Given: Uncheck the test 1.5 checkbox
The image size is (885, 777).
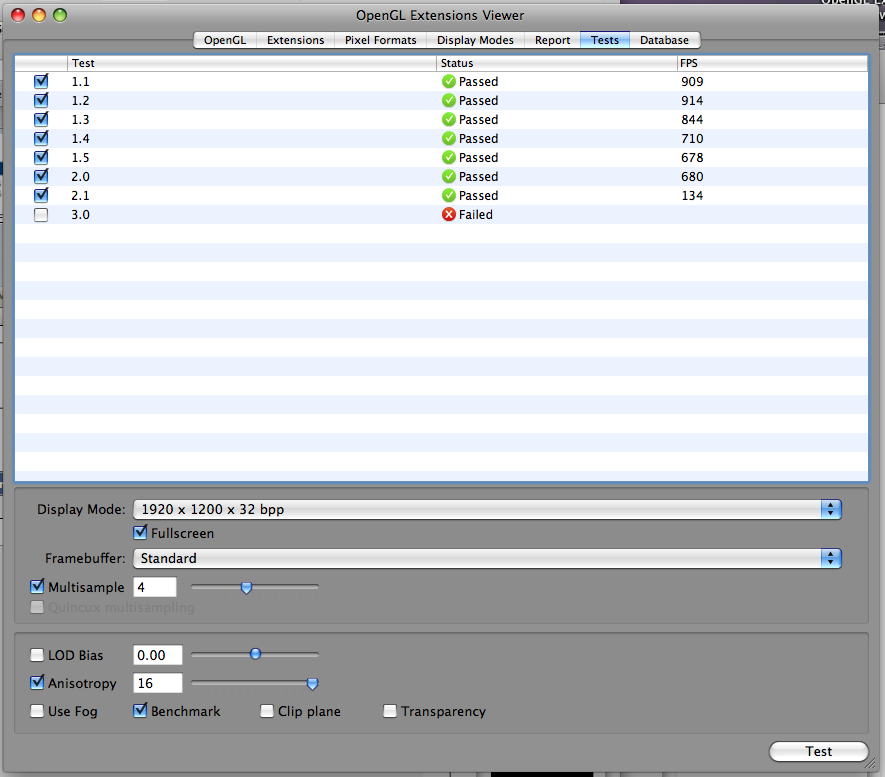Looking at the screenshot, I should pyautogui.click(x=41, y=157).
